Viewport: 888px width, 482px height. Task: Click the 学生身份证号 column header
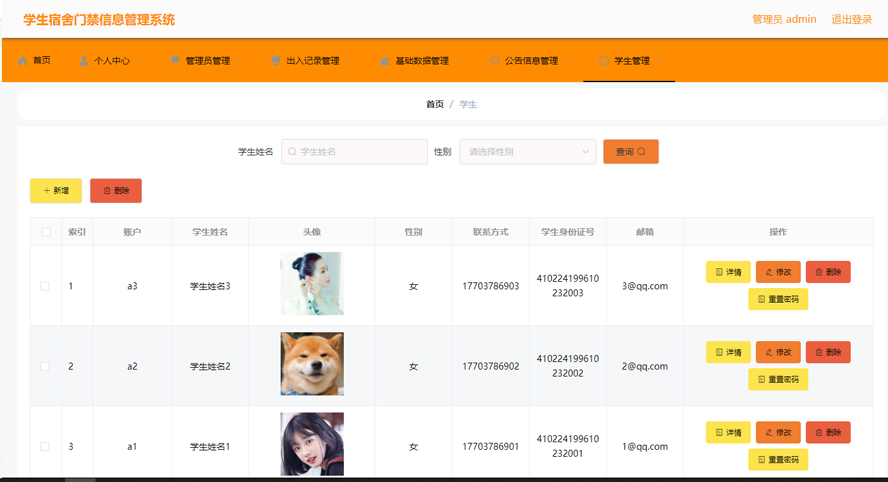point(568,232)
